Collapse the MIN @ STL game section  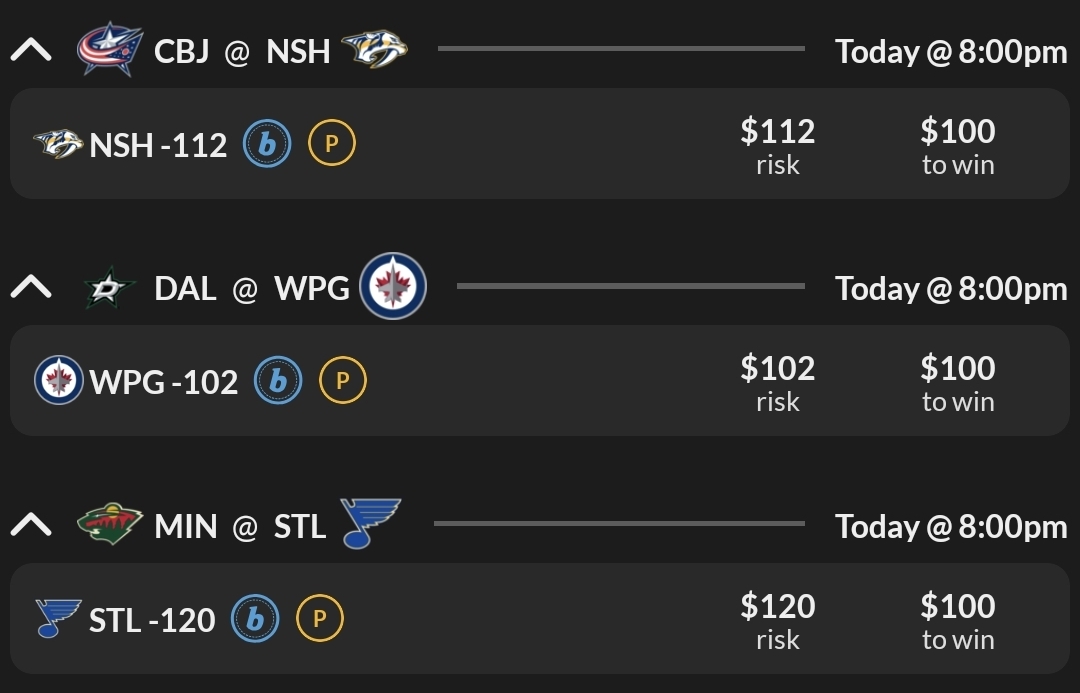click(31, 524)
